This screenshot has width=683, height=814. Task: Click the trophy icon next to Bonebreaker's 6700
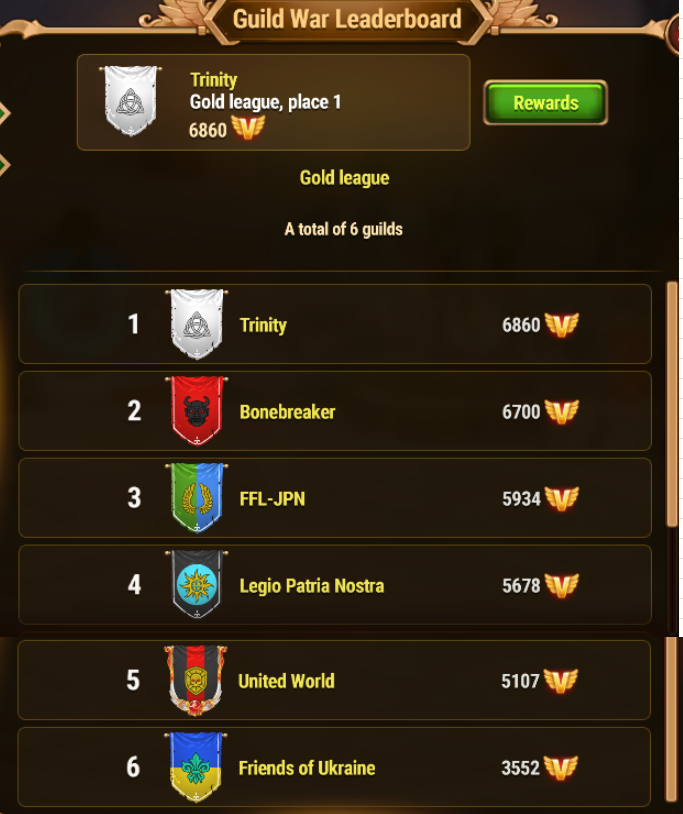coord(562,412)
